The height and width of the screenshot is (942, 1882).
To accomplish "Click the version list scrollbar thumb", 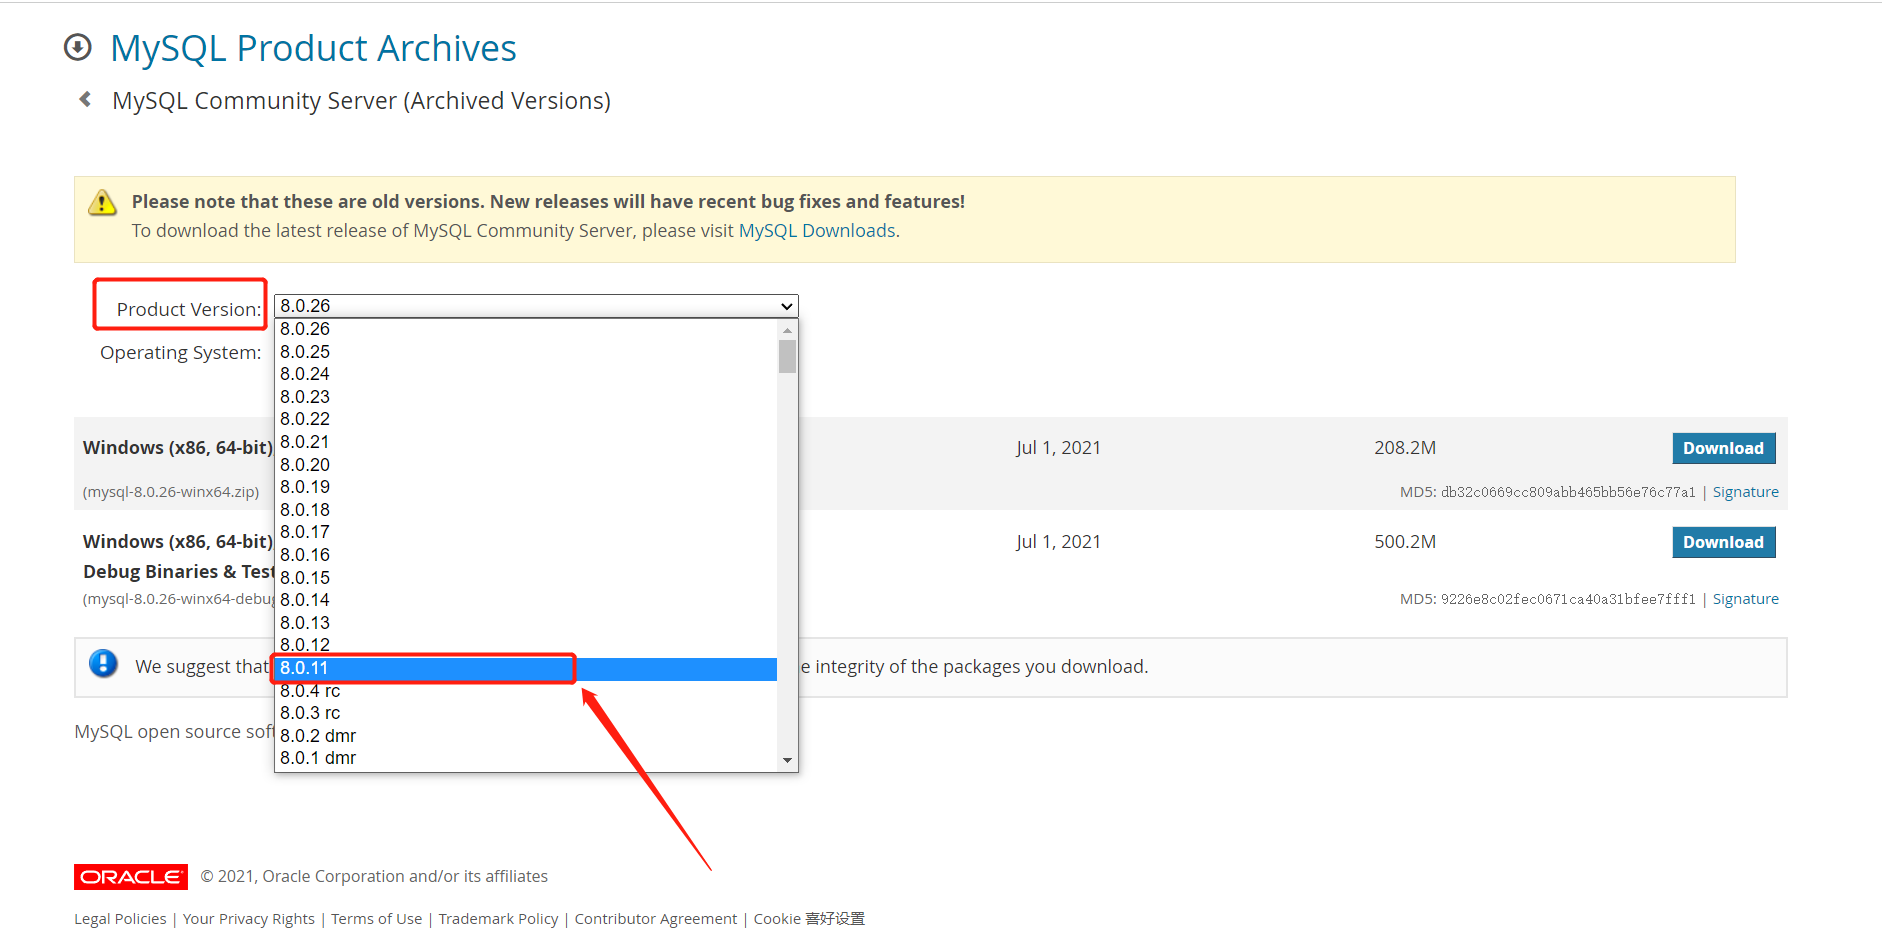I will click(x=788, y=356).
